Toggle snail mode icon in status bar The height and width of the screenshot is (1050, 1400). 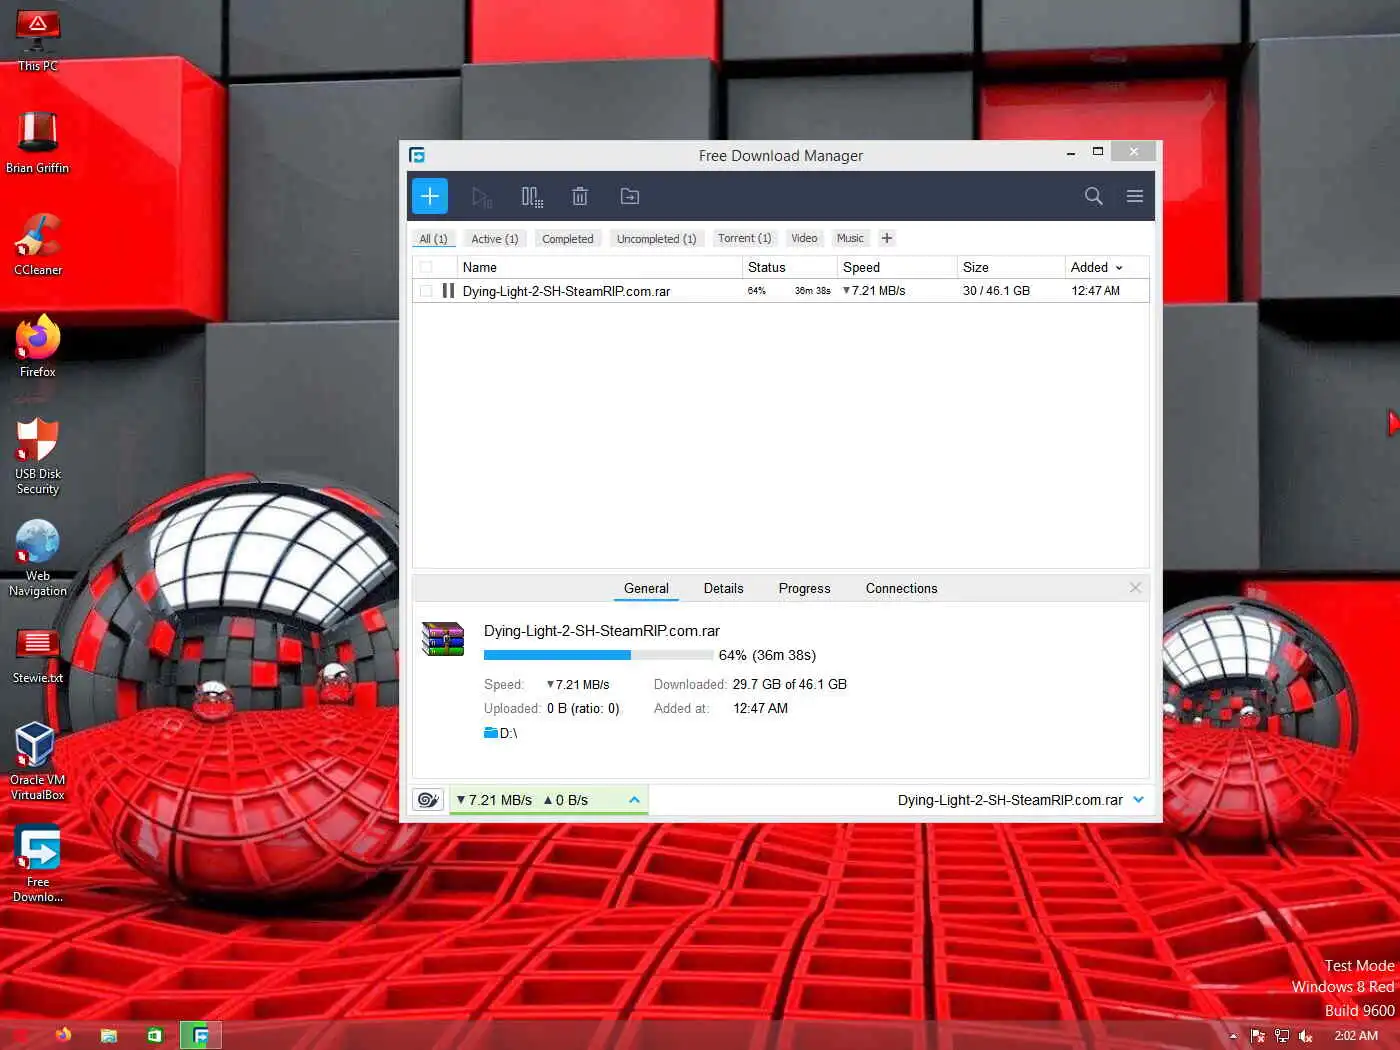(x=429, y=800)
